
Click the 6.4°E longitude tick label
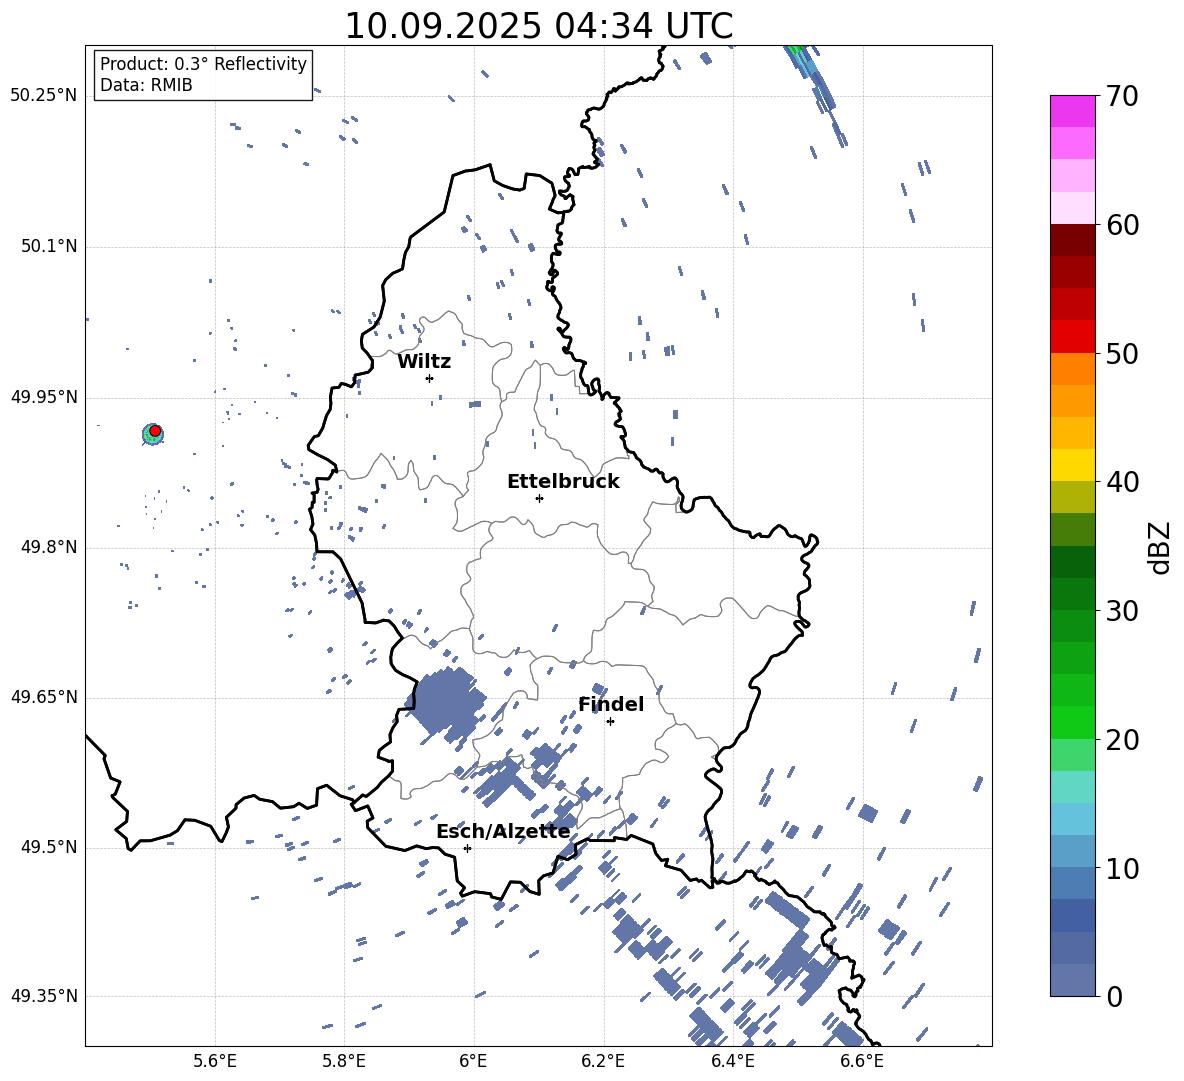(x=732, y=1061)
